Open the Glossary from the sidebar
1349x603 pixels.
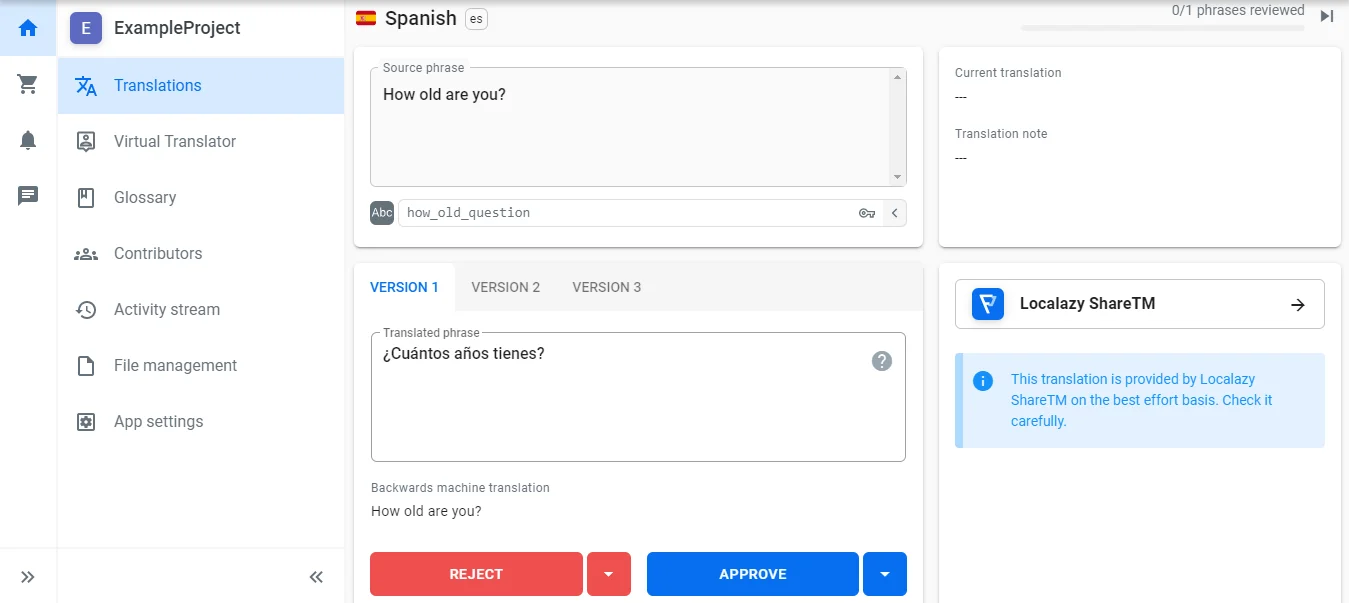click(x=147, y=197)
